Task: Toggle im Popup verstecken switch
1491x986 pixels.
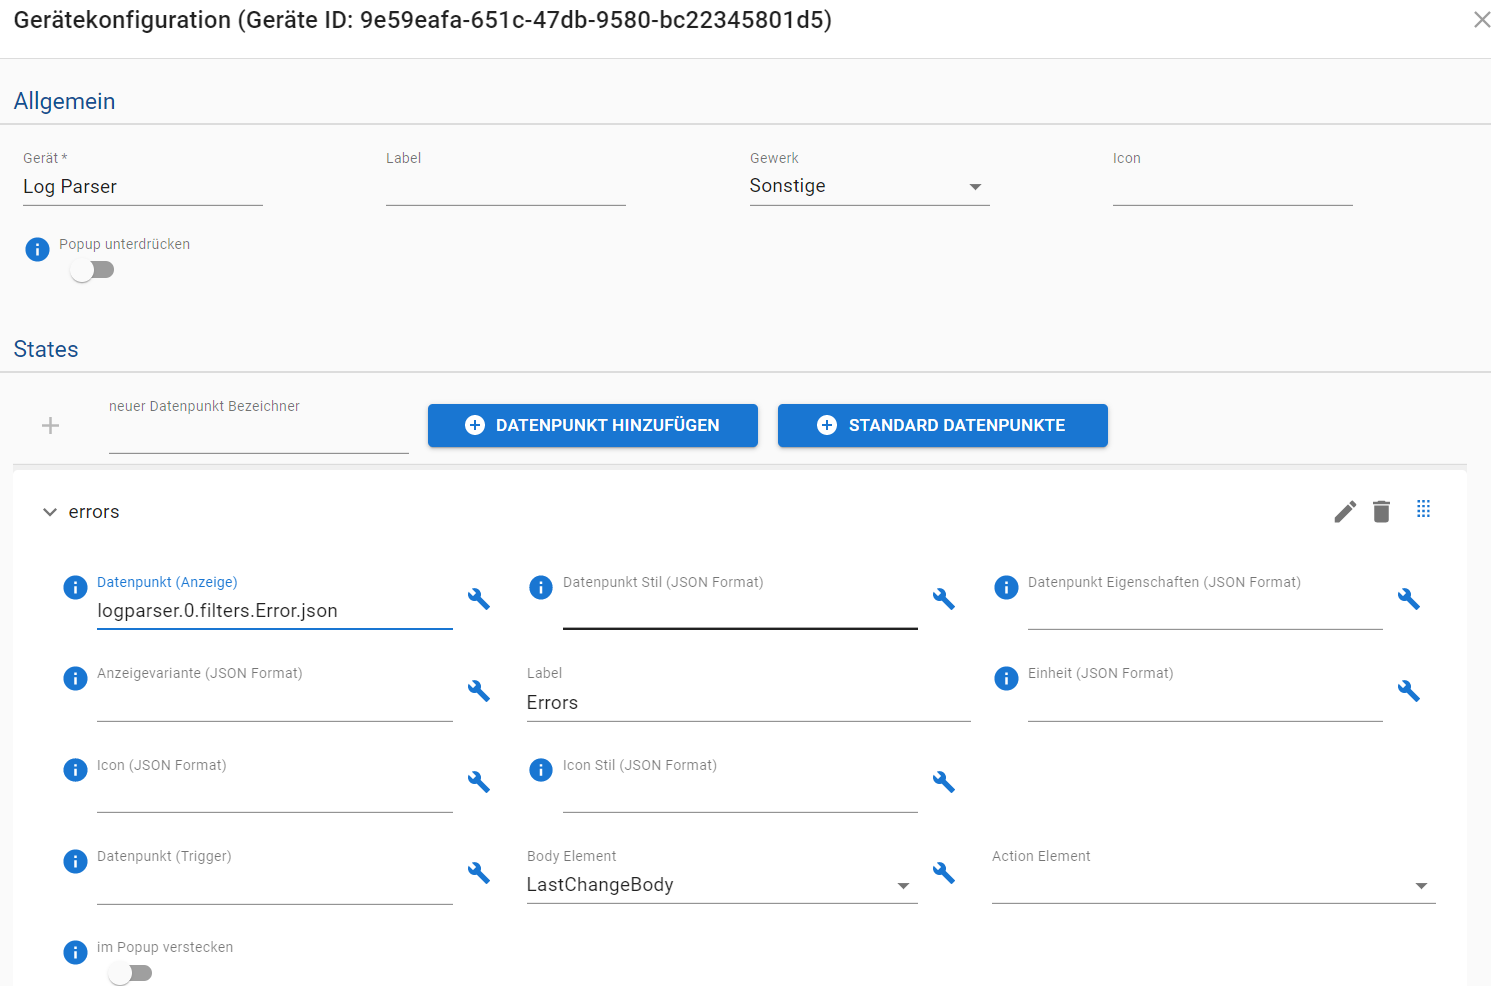Action: tap(131, 973)
